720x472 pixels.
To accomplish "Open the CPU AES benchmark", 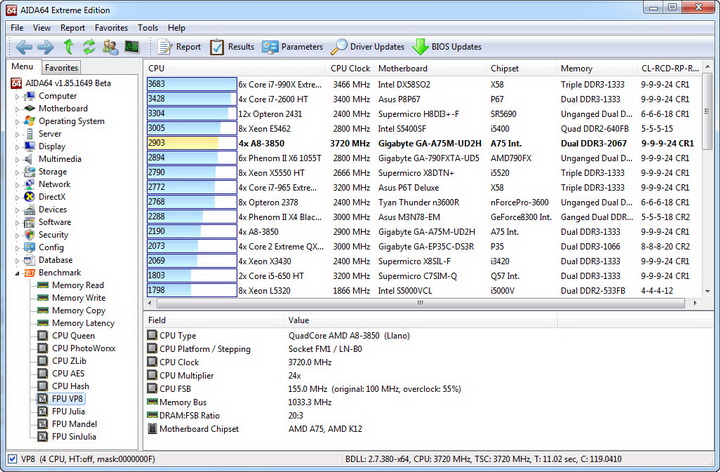I will [68, 373].
